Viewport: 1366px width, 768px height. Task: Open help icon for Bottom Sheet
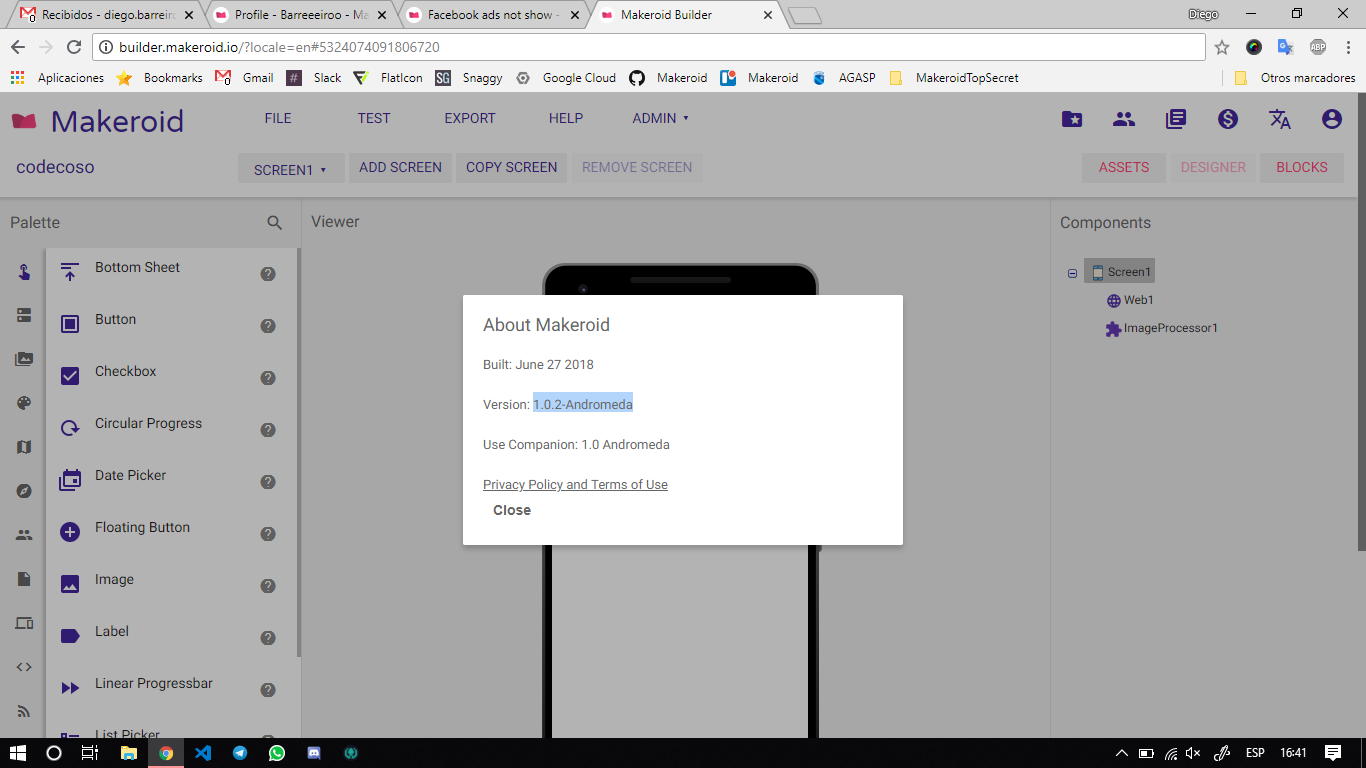pyautogui.click(x=268, y=274)
